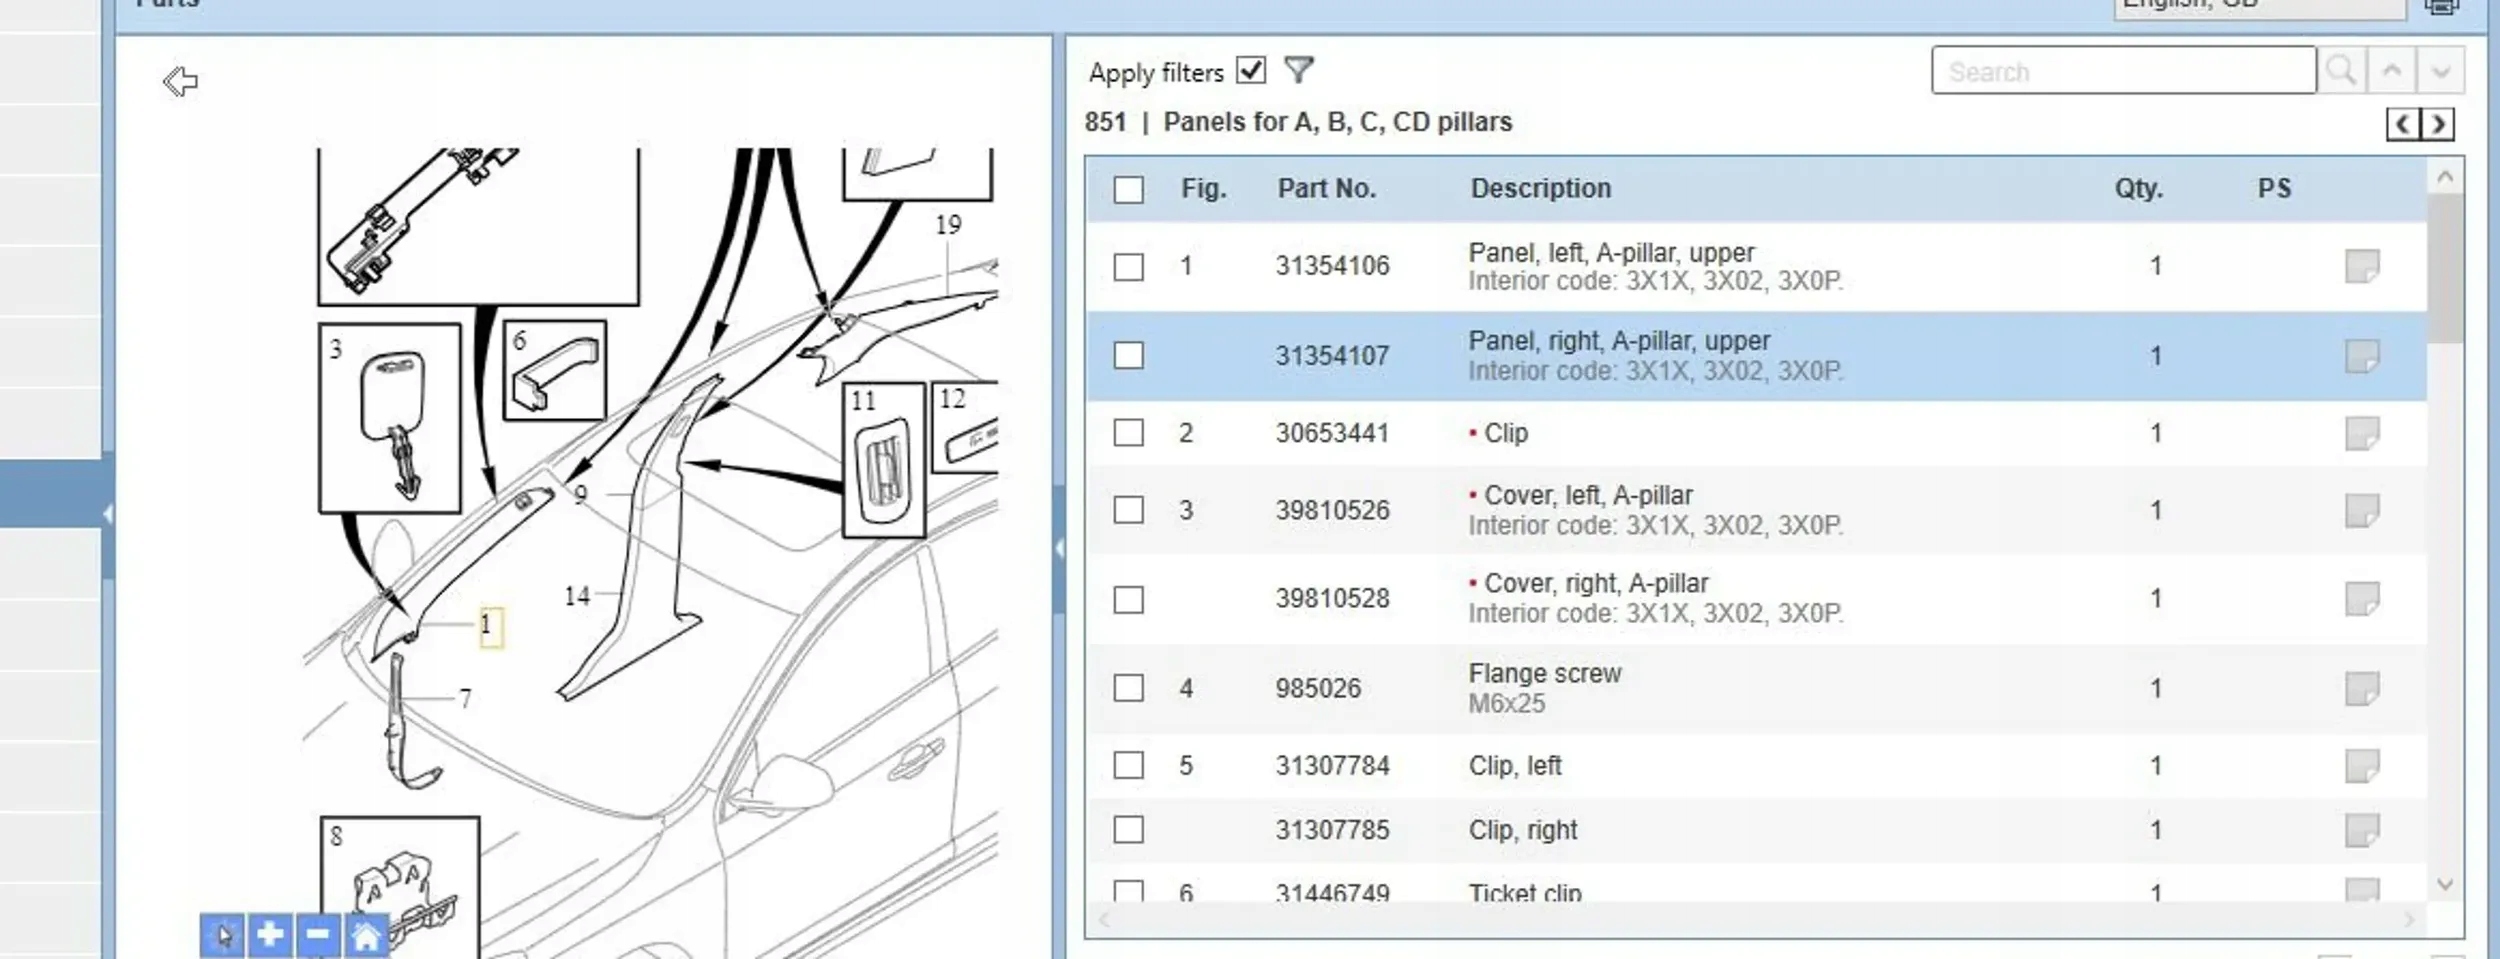This screenshot has height=959, width=2500.
Task: Zoom out of the diagram
Action: click(318, 936)
